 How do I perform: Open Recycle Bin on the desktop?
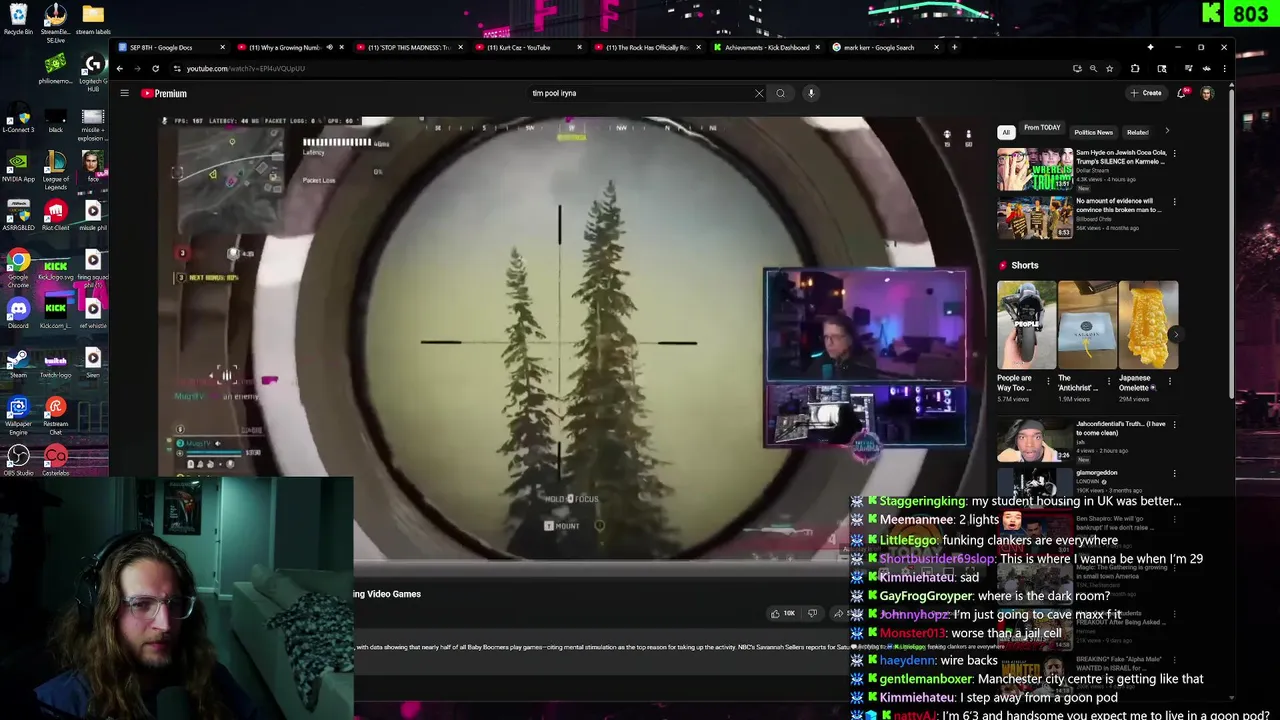[x=18, y=19]
